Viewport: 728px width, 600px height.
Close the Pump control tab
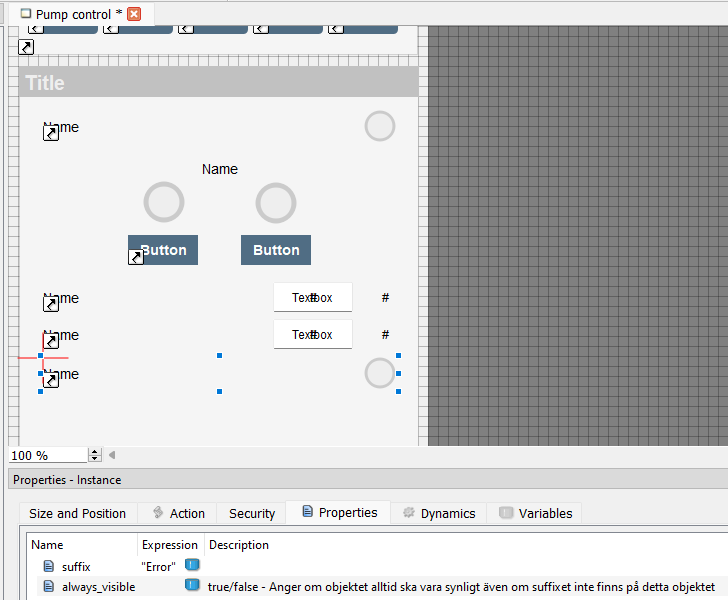click(134, 14)
